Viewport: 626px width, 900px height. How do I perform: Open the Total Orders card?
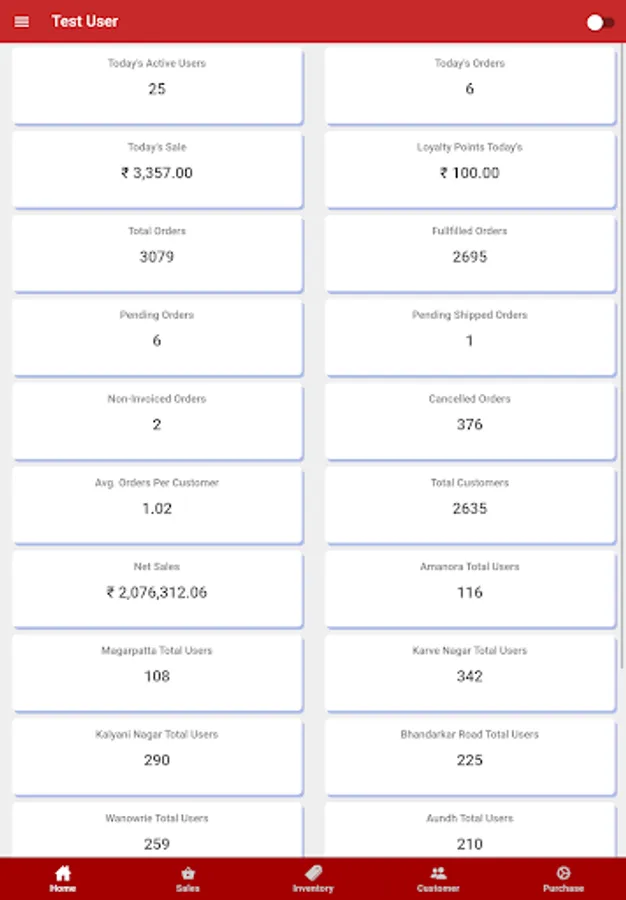click(157, 254)
